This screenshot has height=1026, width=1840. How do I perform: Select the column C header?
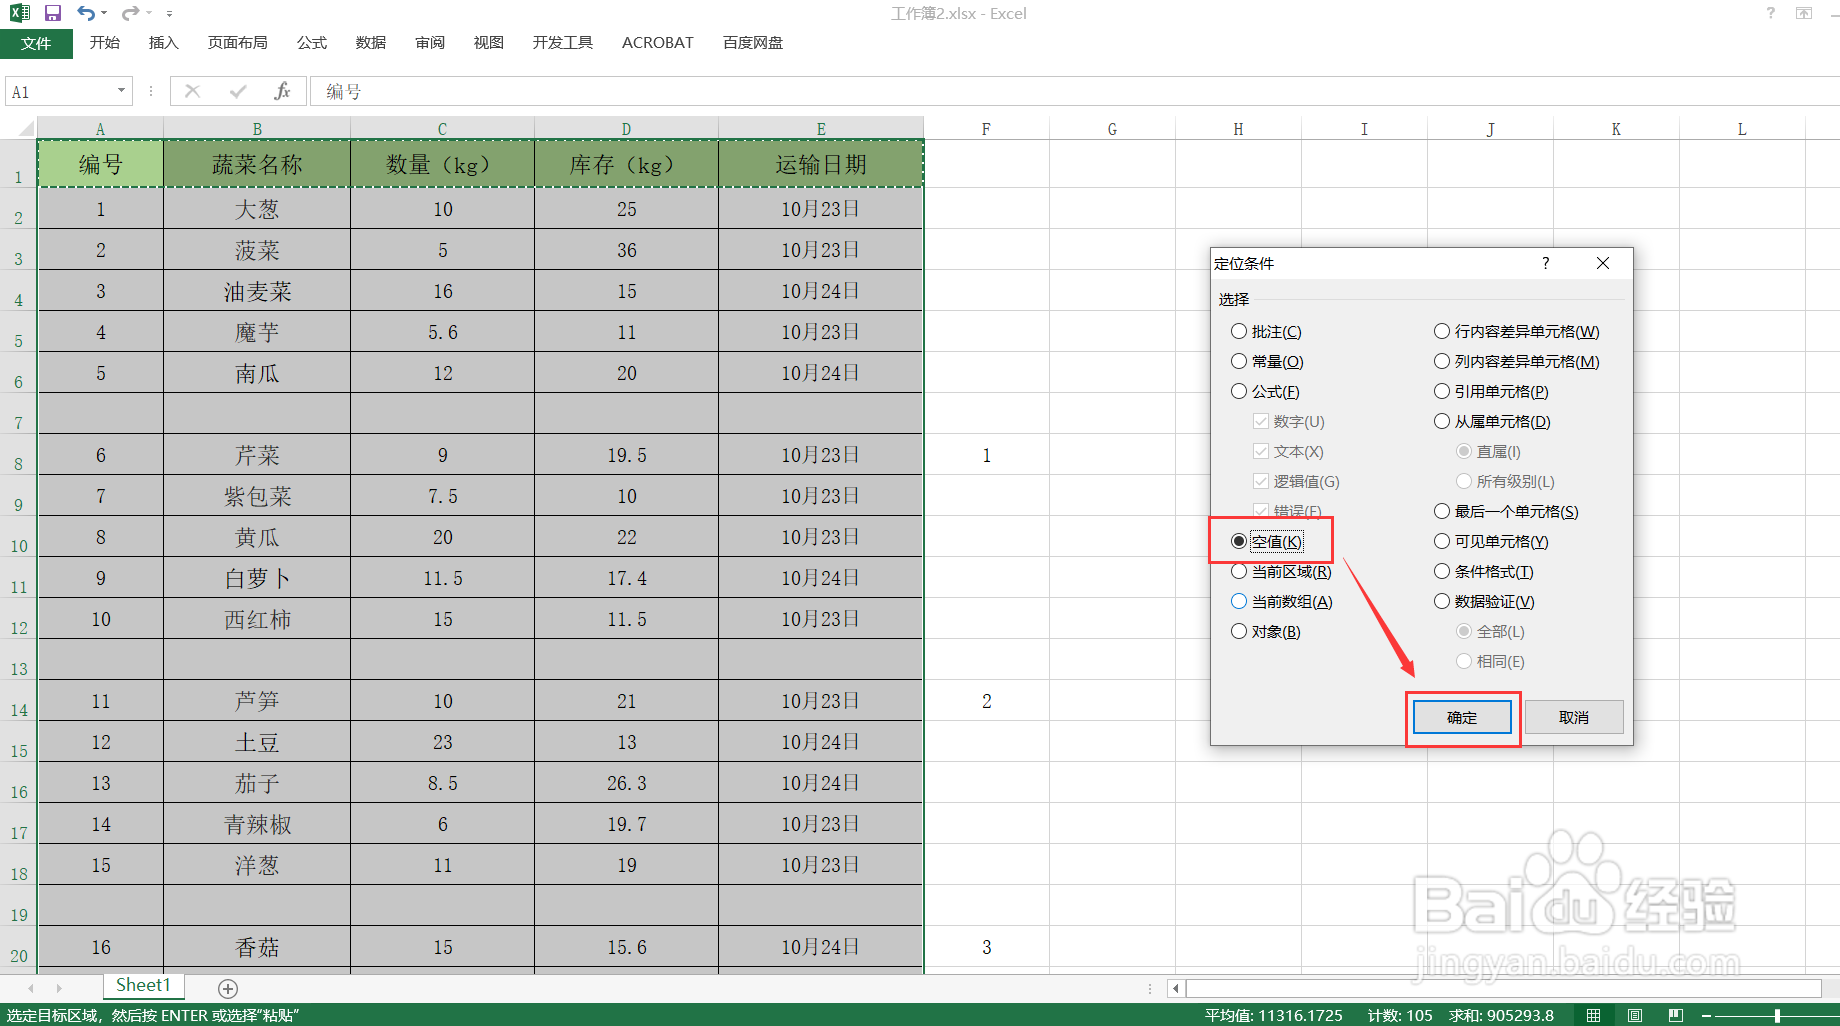click(x=442, y=129)
